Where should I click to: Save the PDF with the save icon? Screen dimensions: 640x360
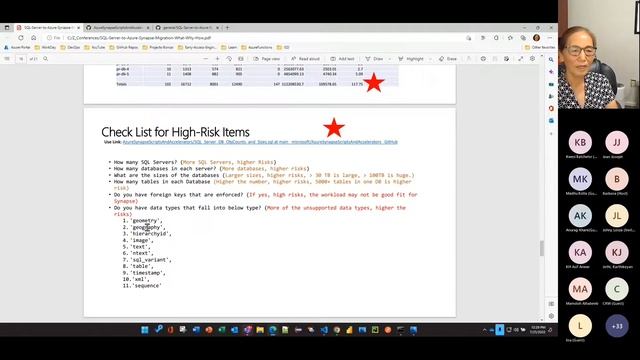495,59
